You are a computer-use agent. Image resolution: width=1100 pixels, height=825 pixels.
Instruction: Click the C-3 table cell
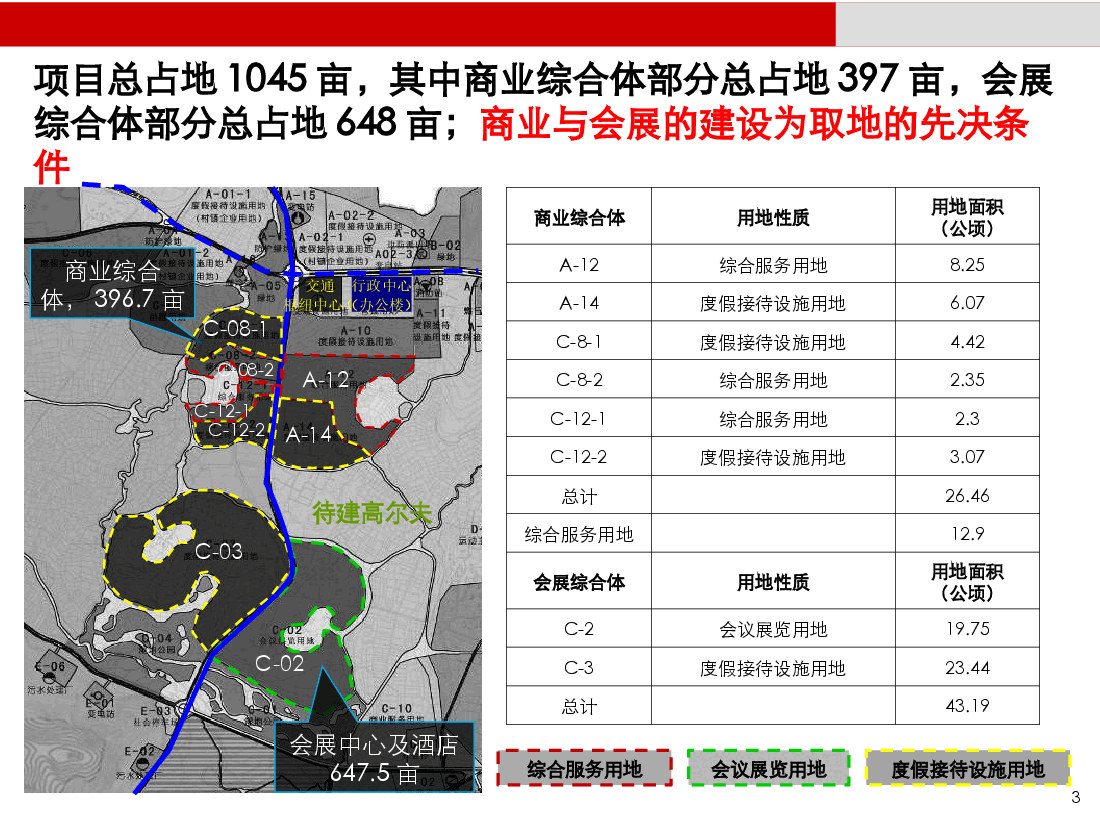point(579,666)
